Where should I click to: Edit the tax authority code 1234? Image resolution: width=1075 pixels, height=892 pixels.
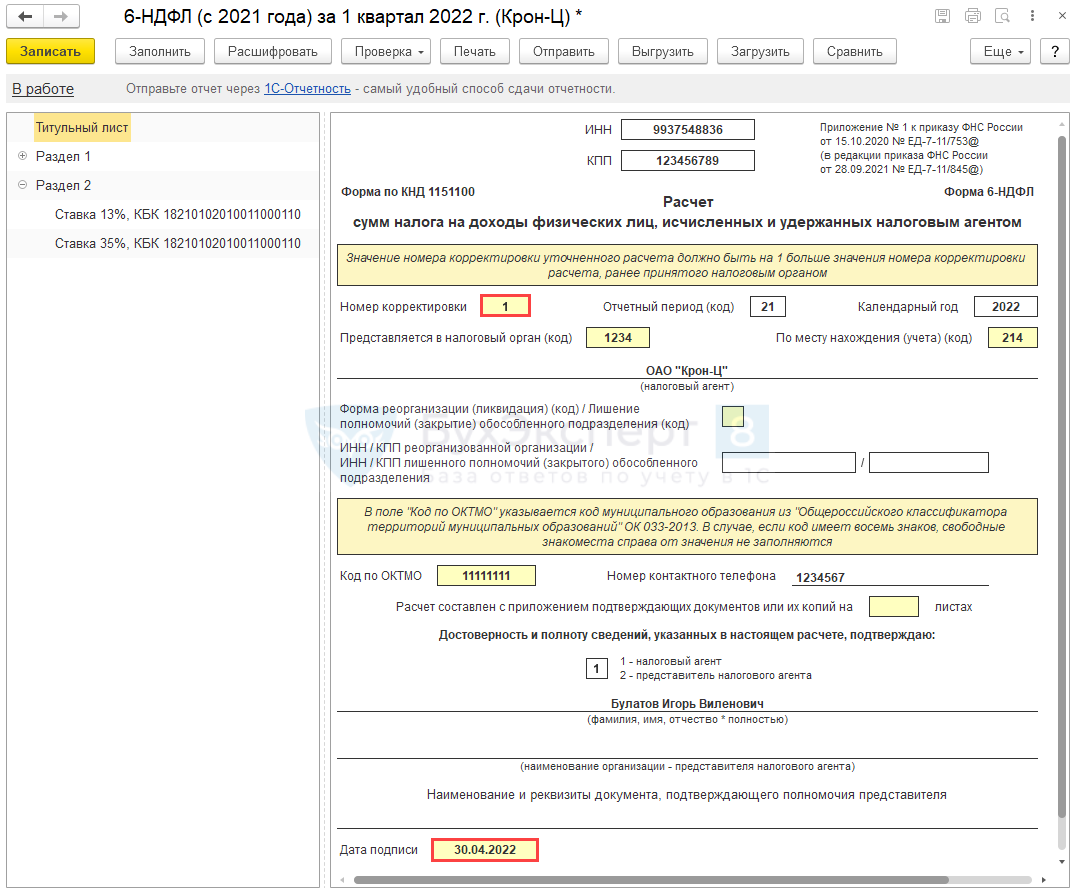(x=618, y=337)
